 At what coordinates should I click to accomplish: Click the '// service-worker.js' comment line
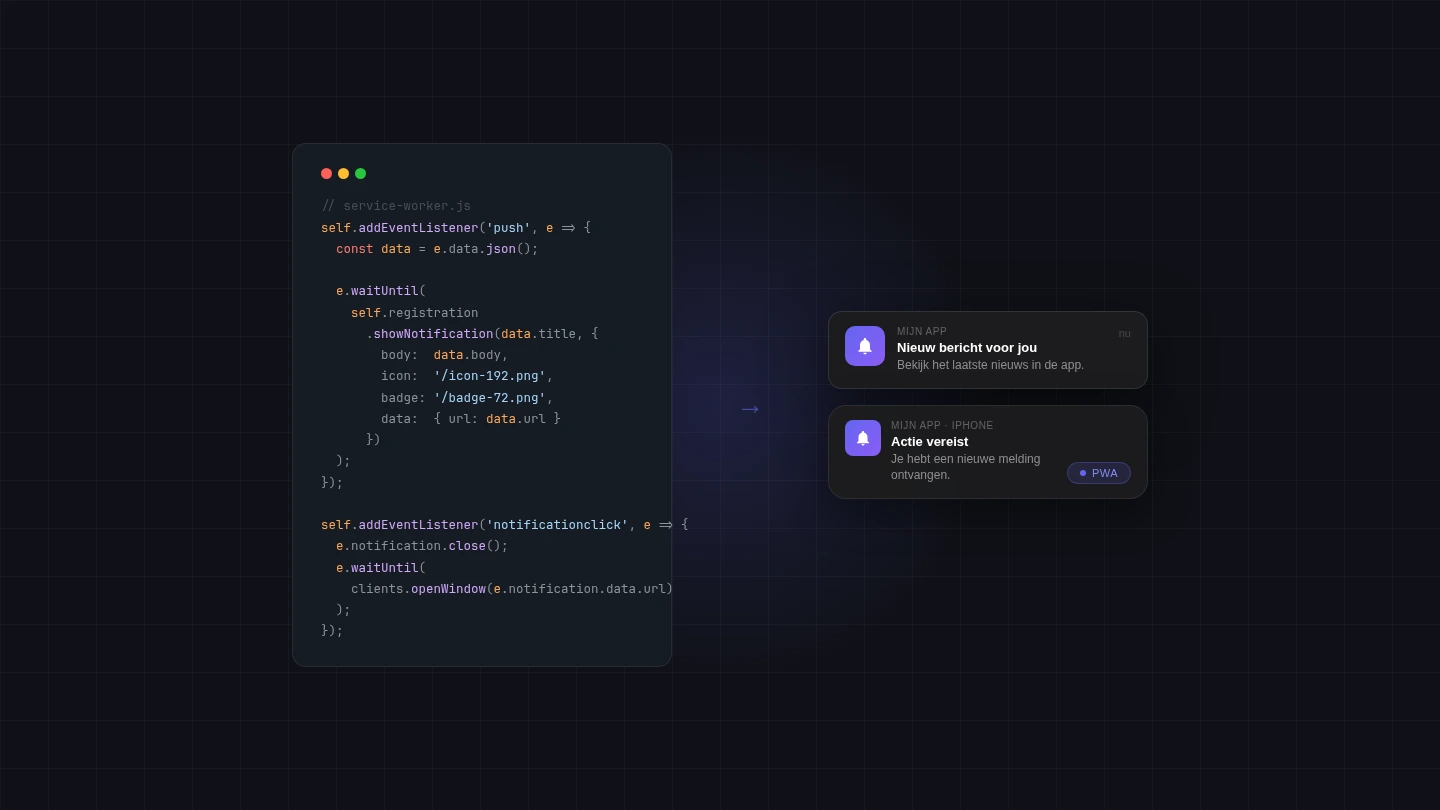coord(396,206)
